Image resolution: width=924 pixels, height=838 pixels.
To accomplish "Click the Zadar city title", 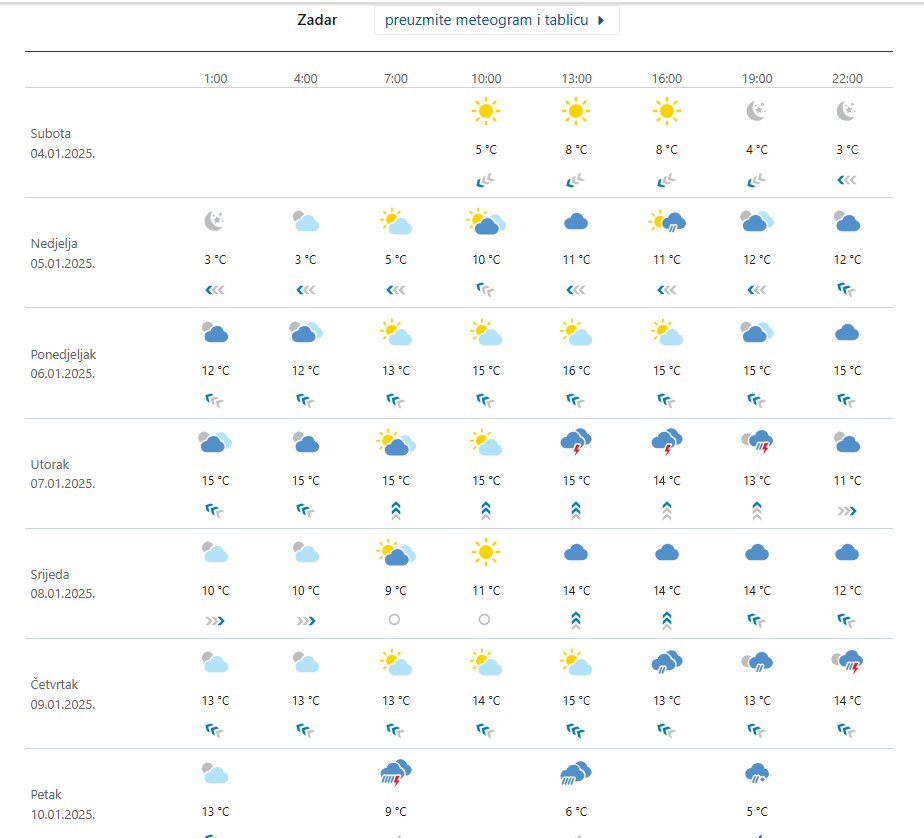I will click(317, 20).
